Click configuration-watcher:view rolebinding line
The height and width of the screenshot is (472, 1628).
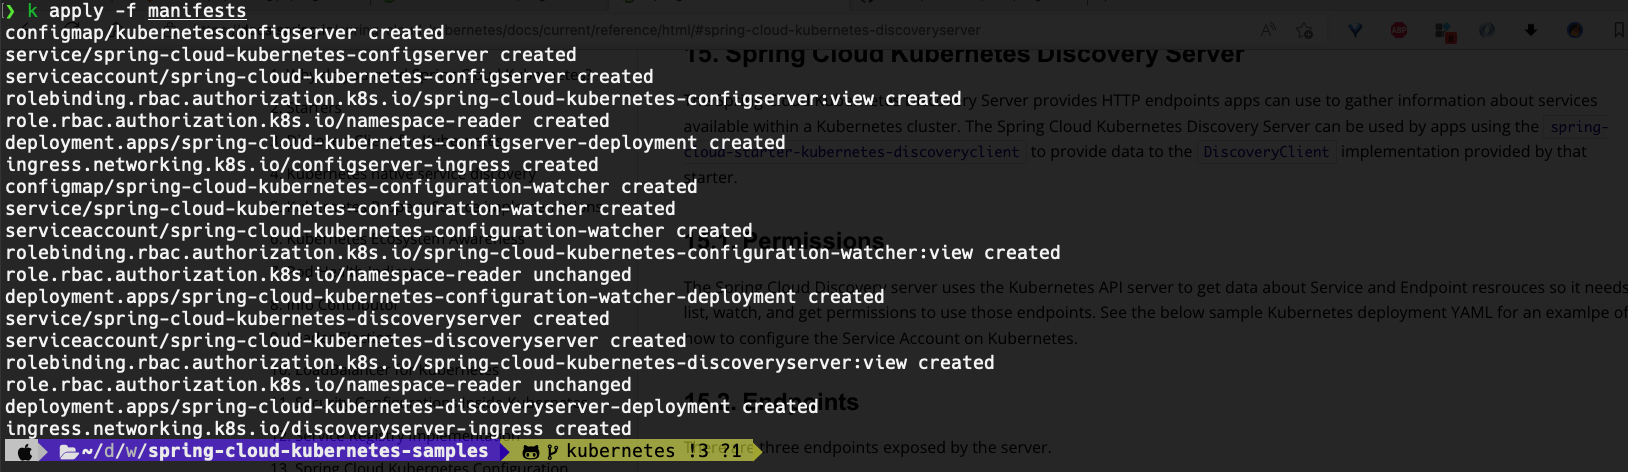[533, 253]
